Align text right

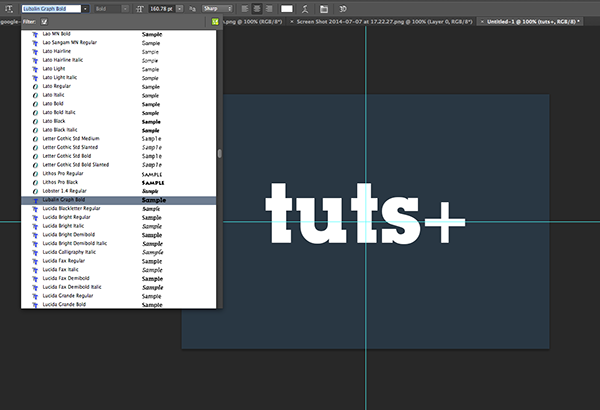pyautogui.click(x=269, y=8)
